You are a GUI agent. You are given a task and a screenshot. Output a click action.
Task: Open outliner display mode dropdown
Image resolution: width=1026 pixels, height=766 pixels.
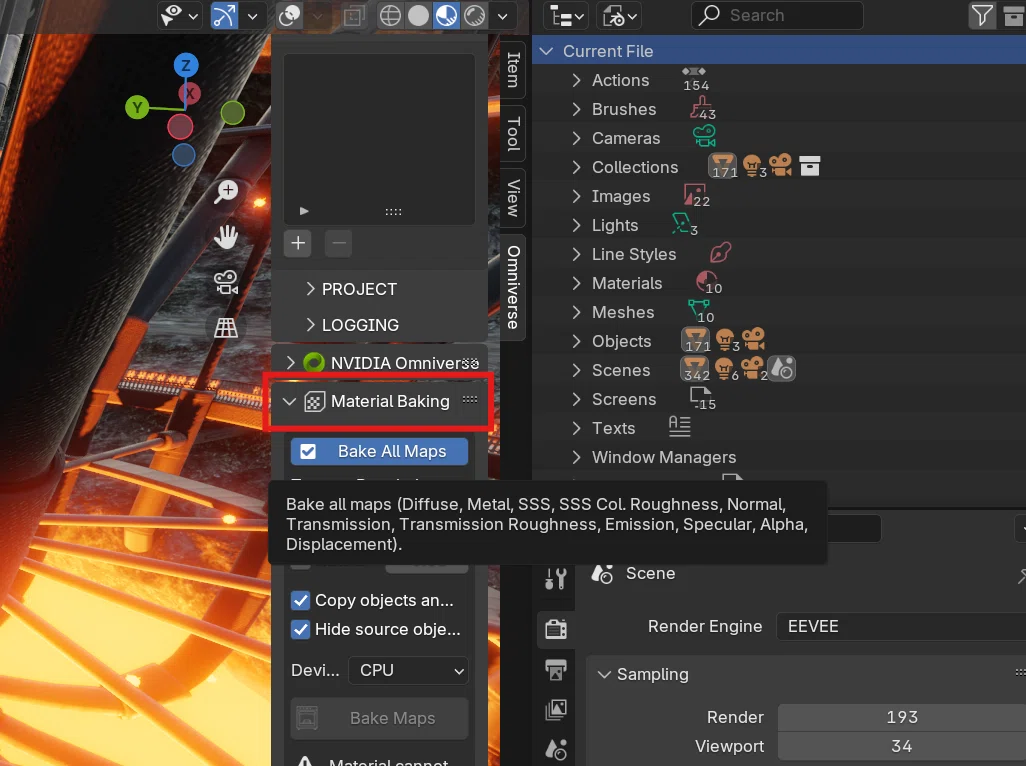(x=567, y=16)
